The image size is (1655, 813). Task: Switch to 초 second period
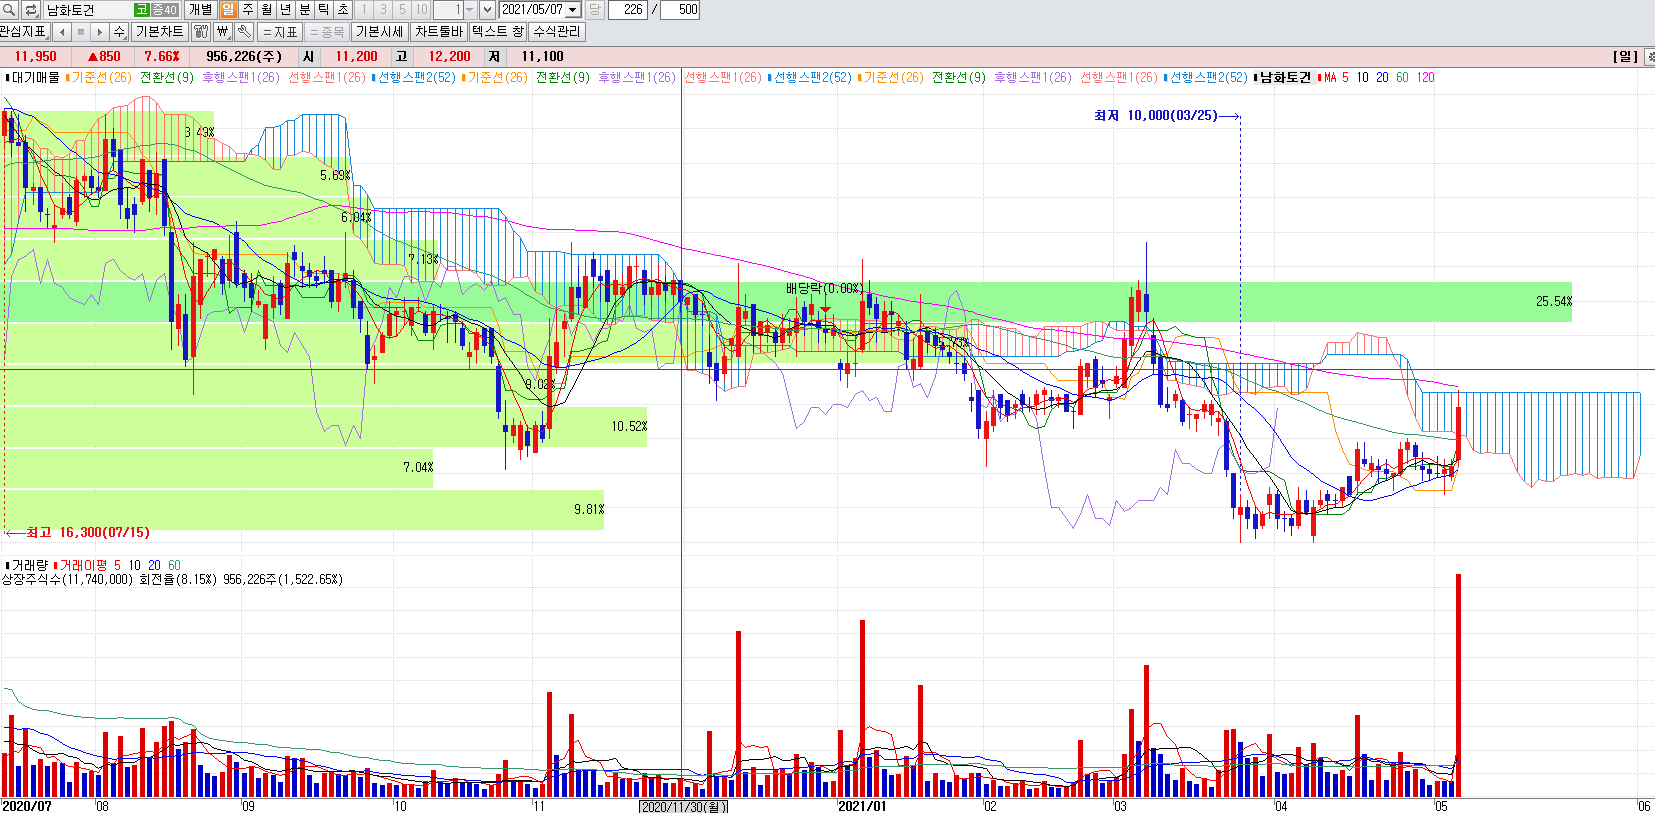coord(342,10)
